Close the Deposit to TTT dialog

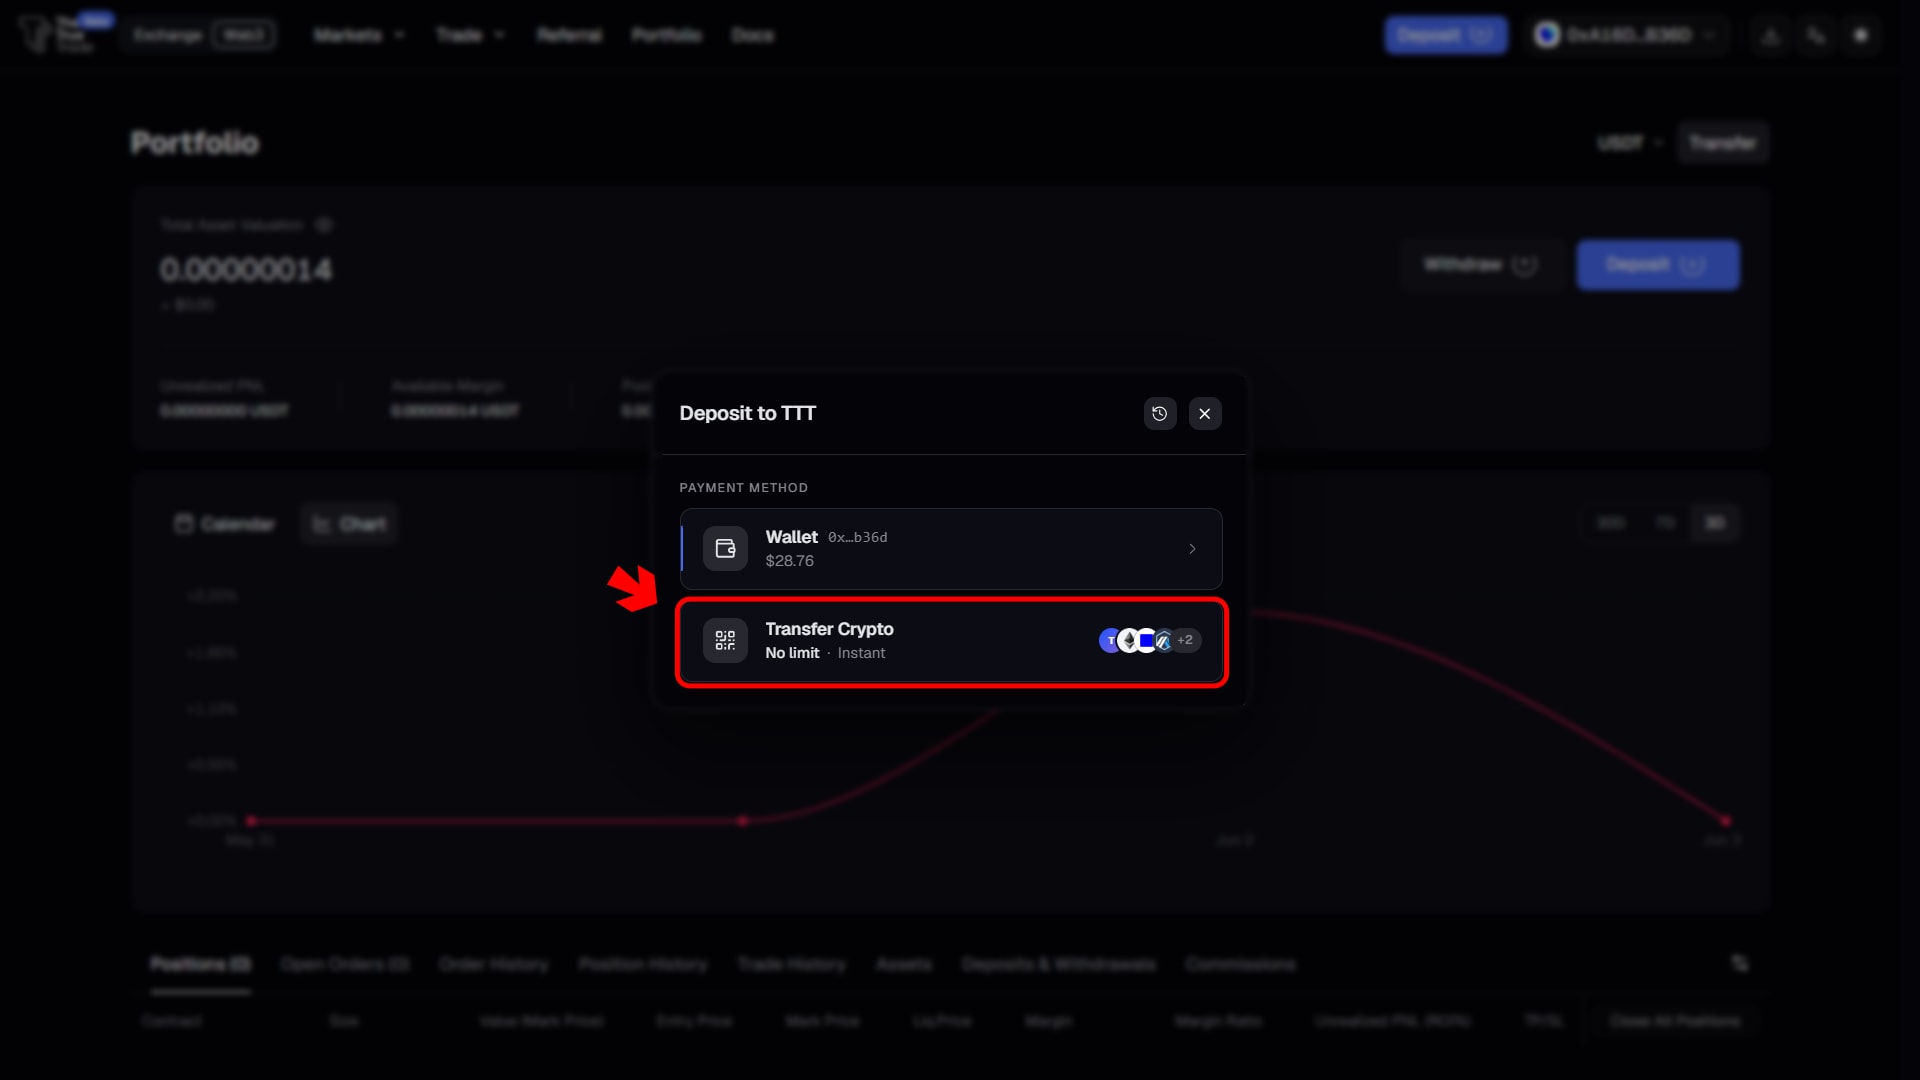tap(1205, 414)
